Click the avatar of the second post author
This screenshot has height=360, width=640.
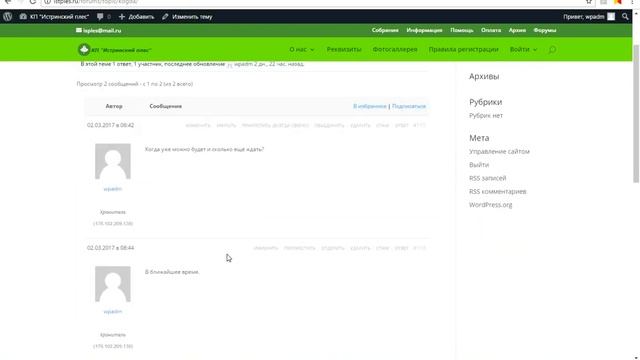tap(113, 284)
